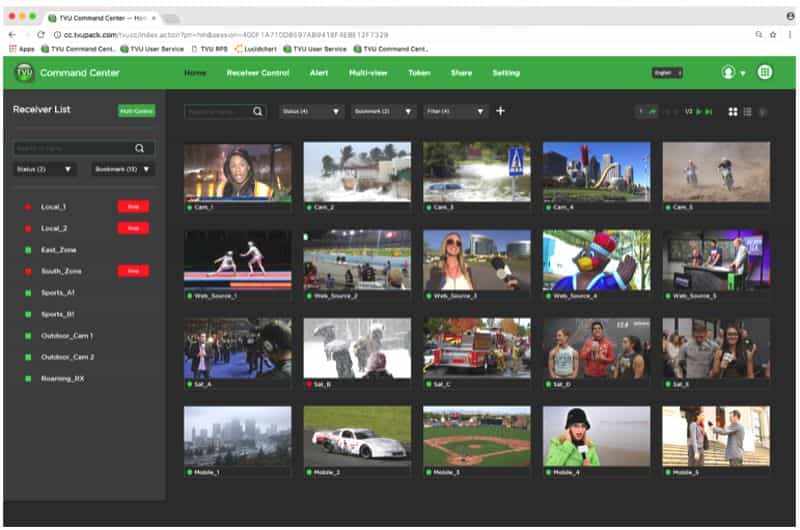Open the TVU RPS bookmark
The width and height of the screenshot is (800, 530).
point(210,49)
